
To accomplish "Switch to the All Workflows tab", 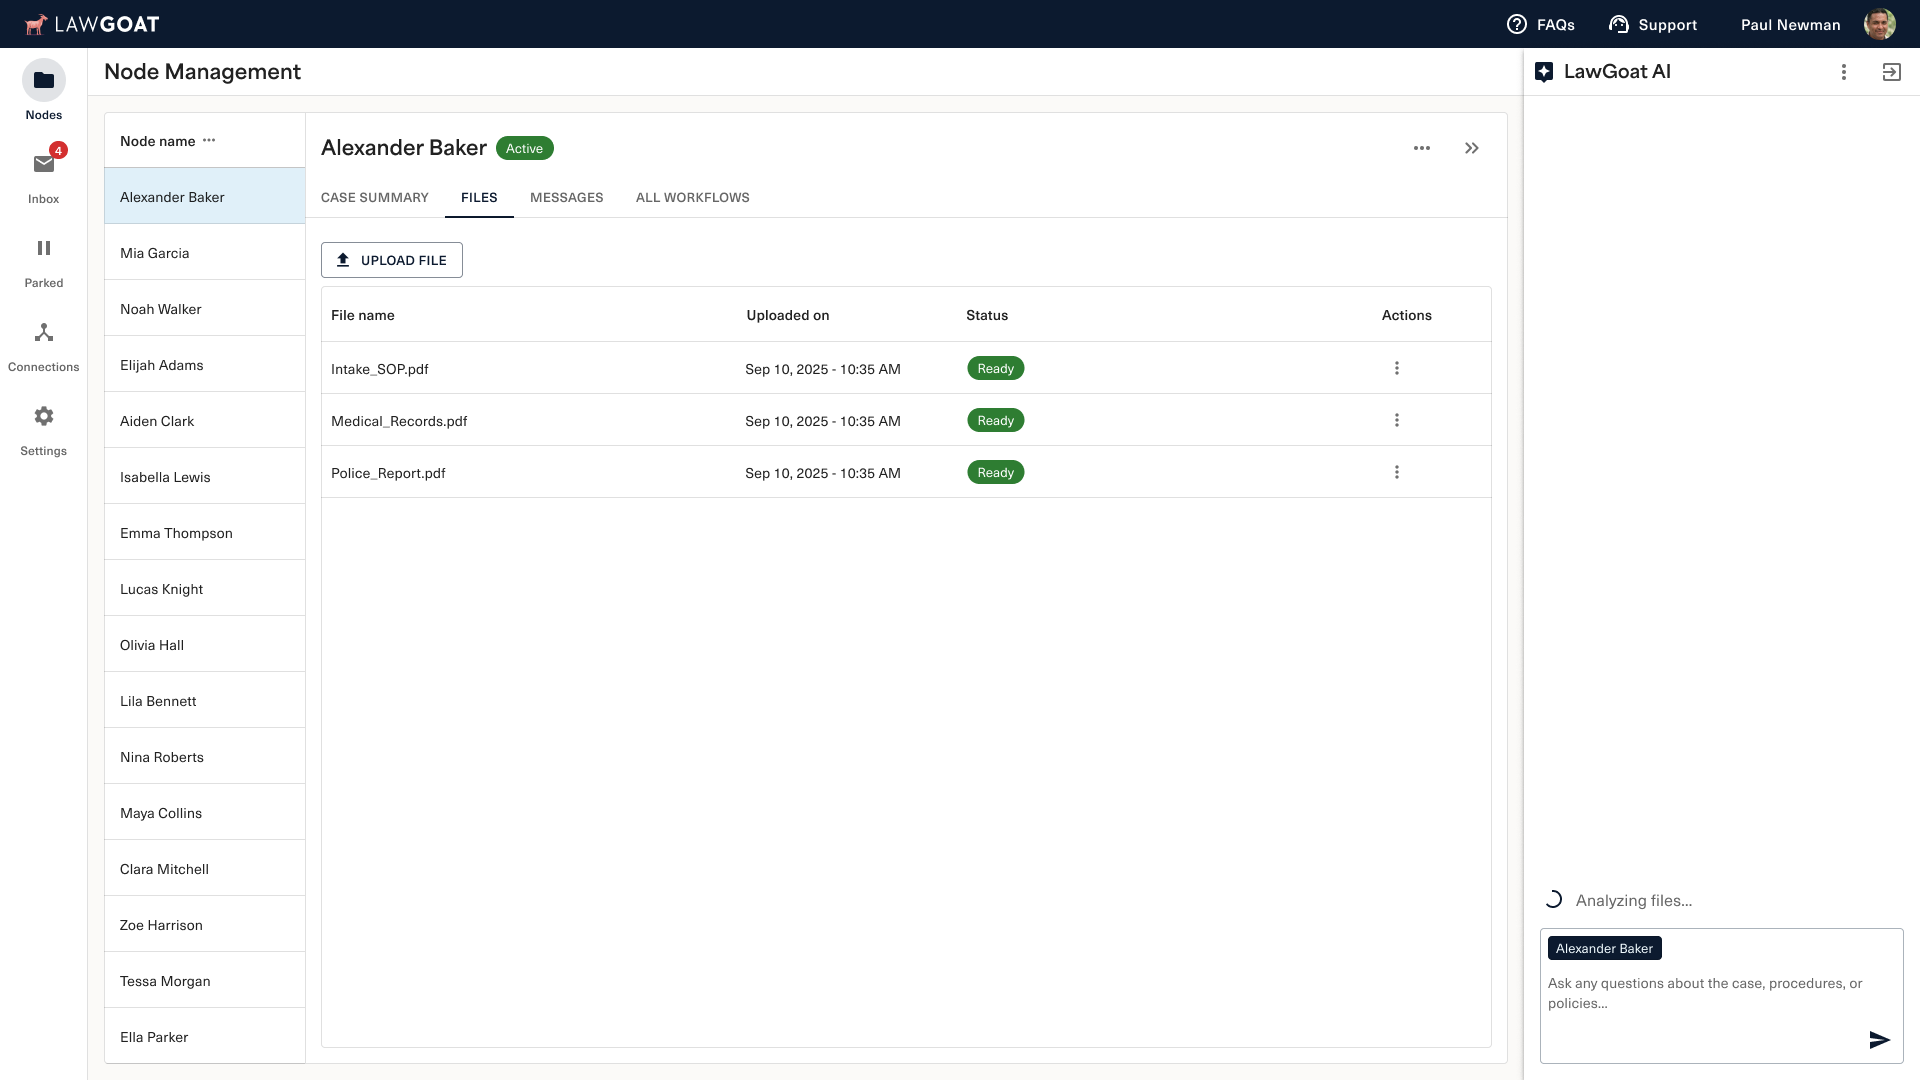I will 692,197.
